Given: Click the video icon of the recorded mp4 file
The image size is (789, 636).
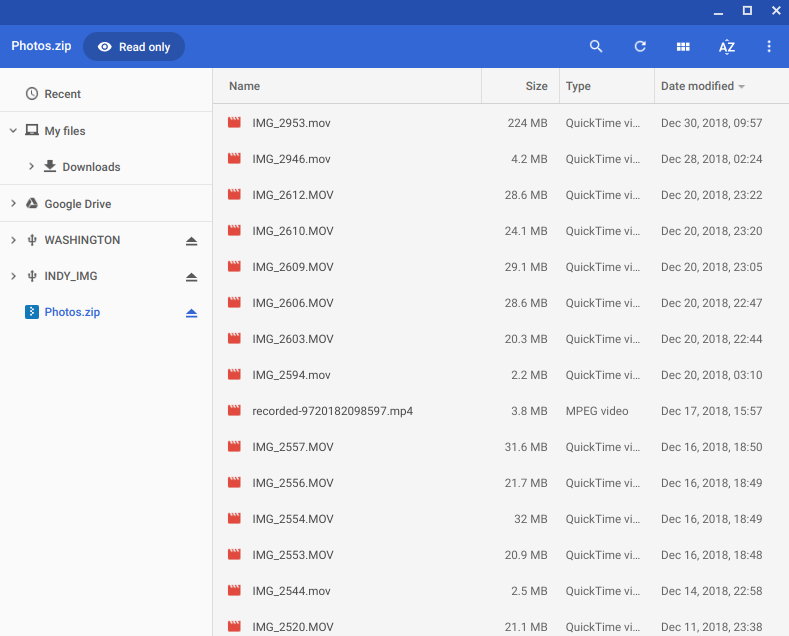Looking at the screenshot, I should tap(234, 410).
